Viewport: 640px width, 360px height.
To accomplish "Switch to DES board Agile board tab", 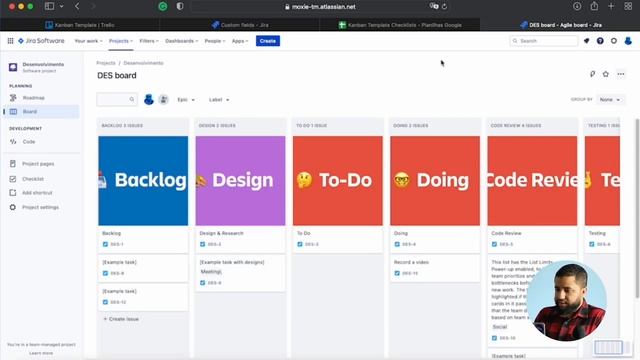I will [x=560, y=25].
